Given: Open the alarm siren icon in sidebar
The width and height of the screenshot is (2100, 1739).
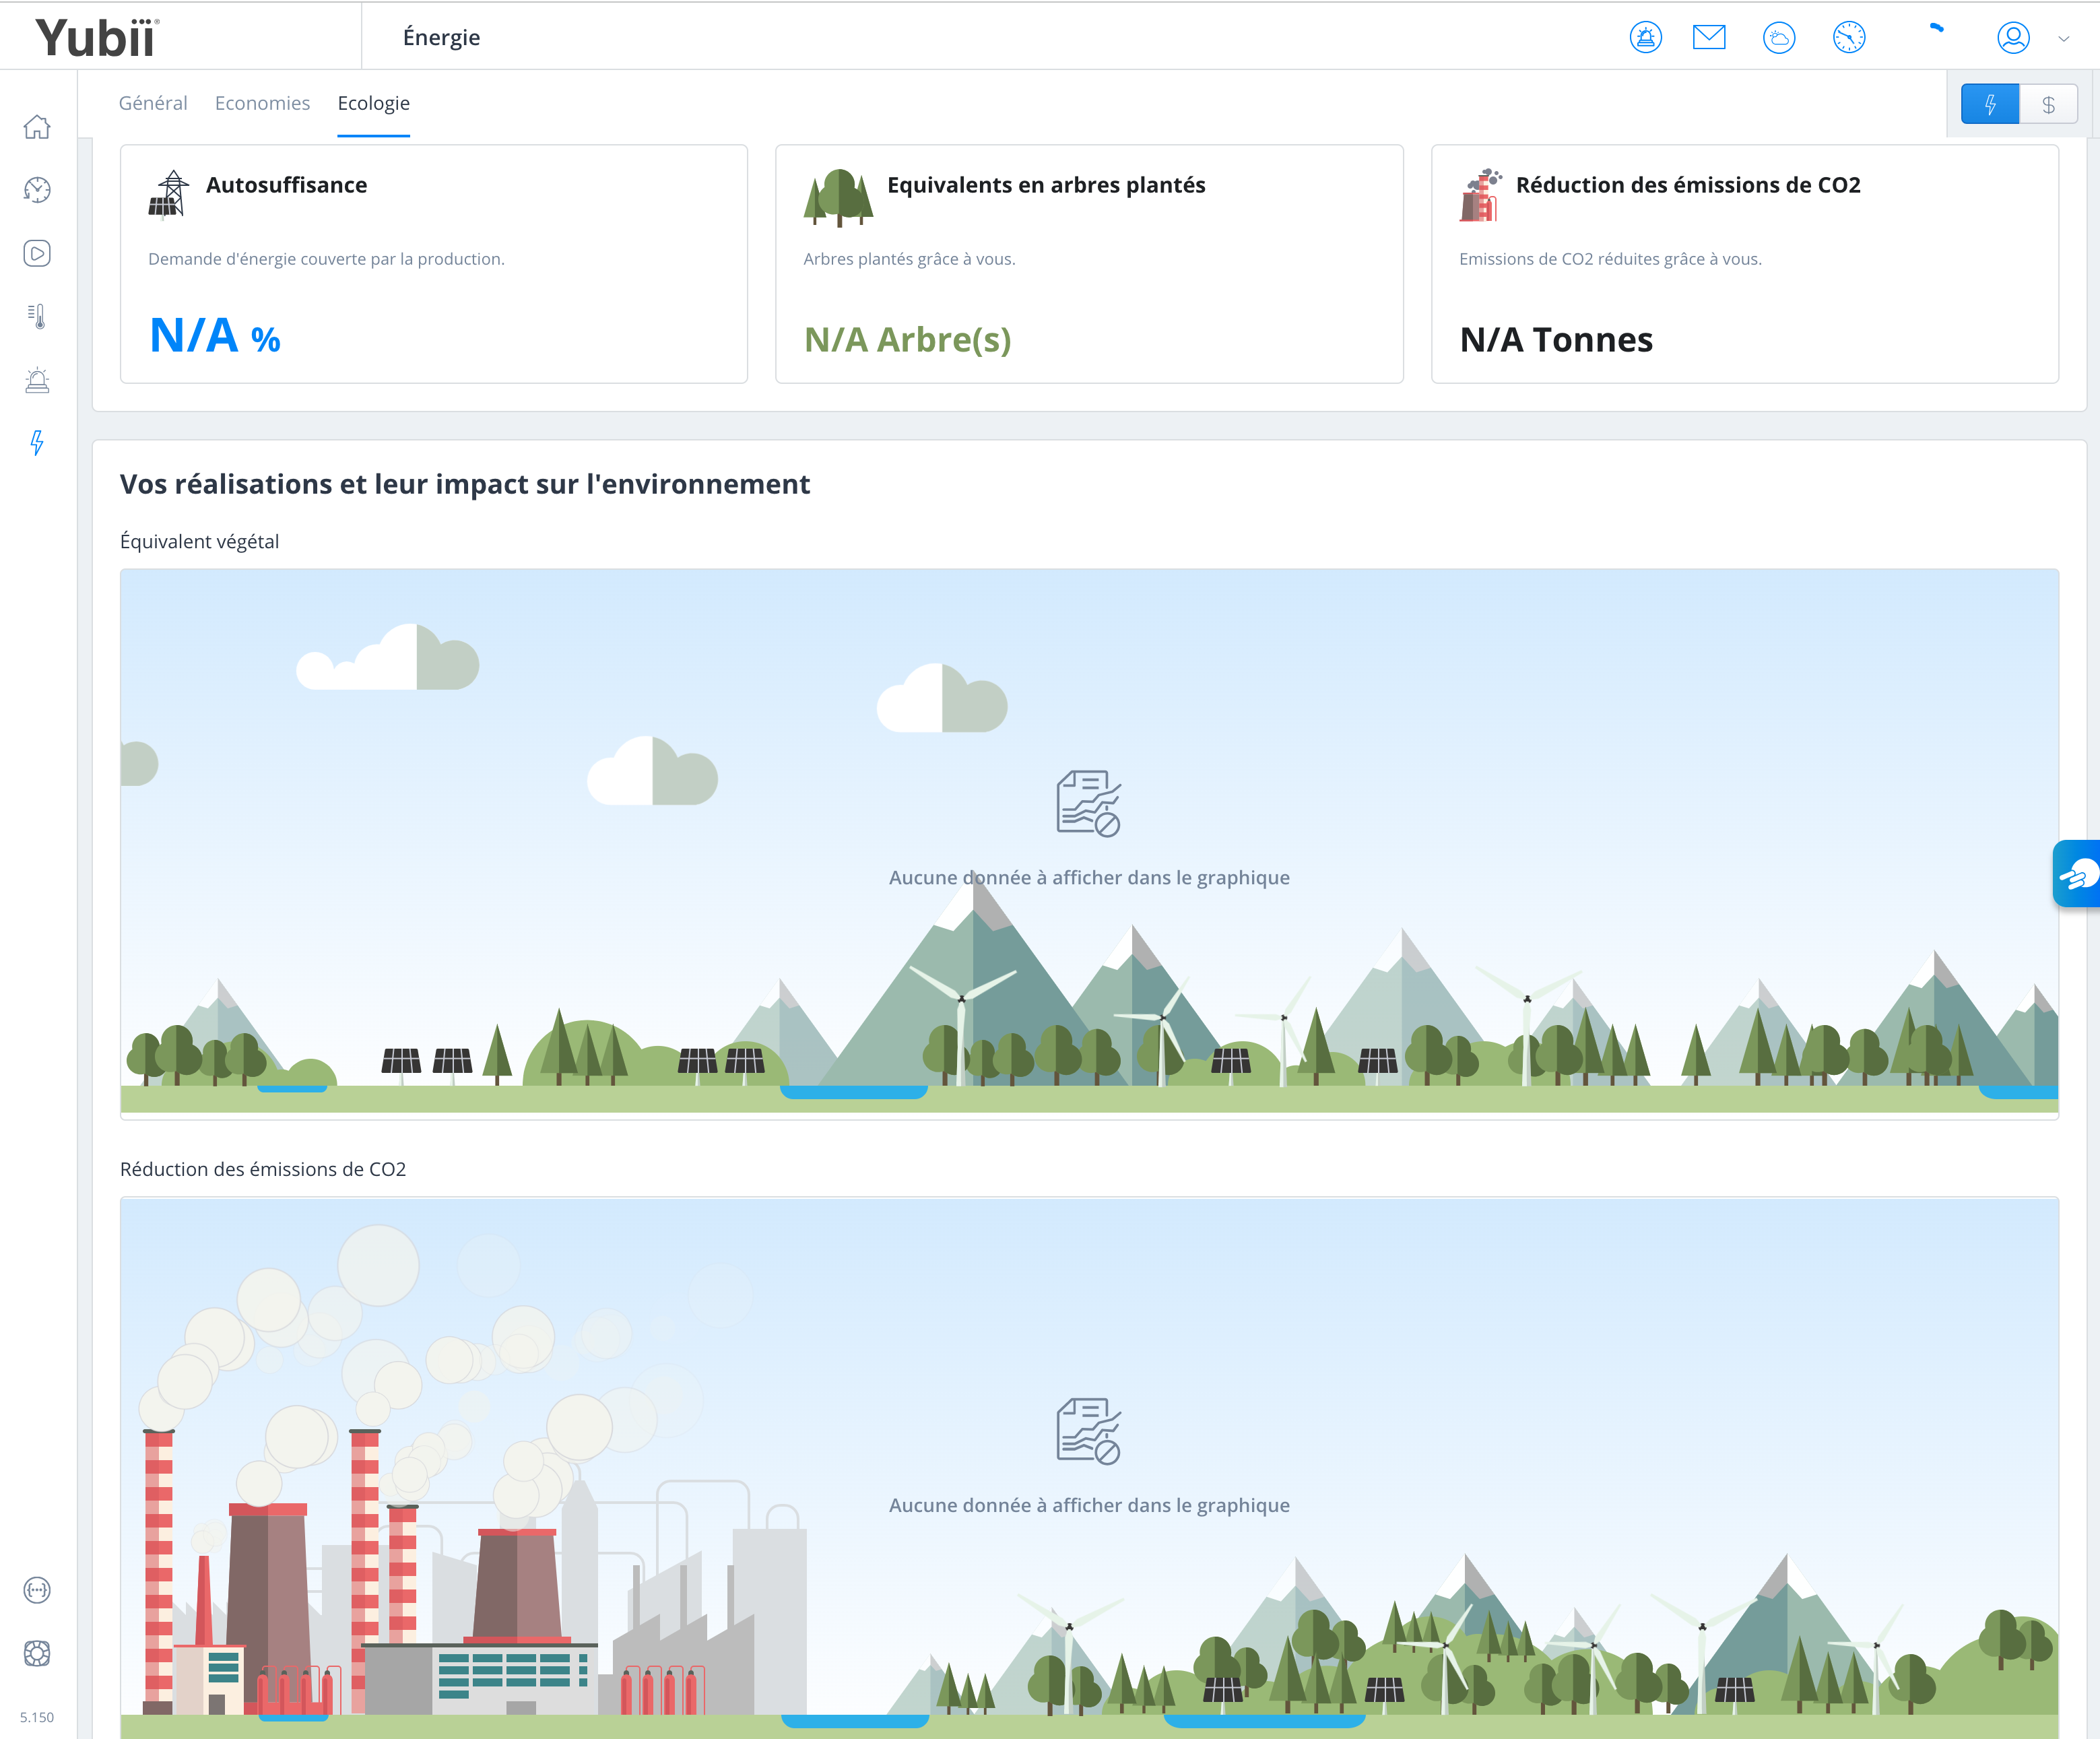Looking at the screenshot, I should (37, 380).
